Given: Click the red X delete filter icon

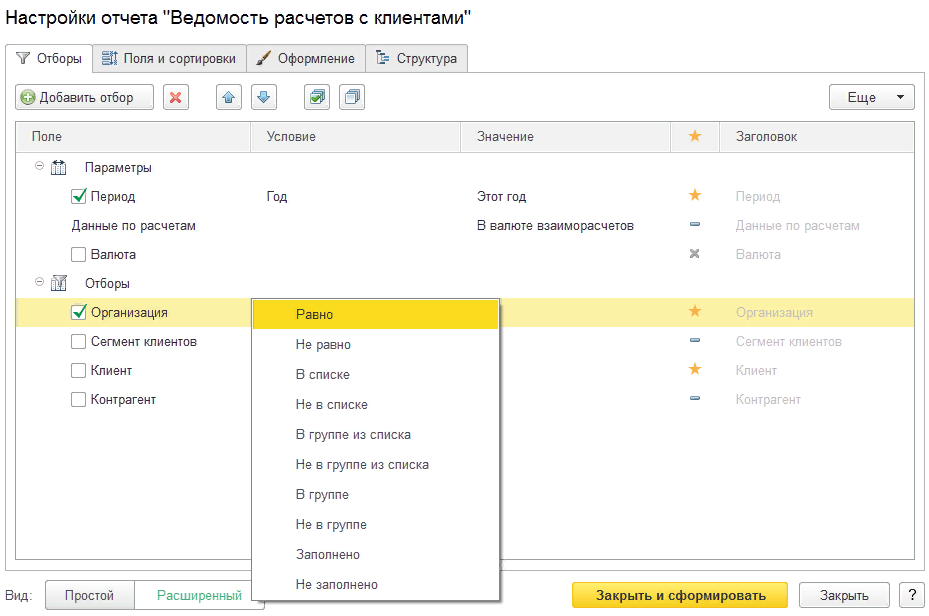Looking at the screenshot, I should pyautogui.click(x=176, y=97).
